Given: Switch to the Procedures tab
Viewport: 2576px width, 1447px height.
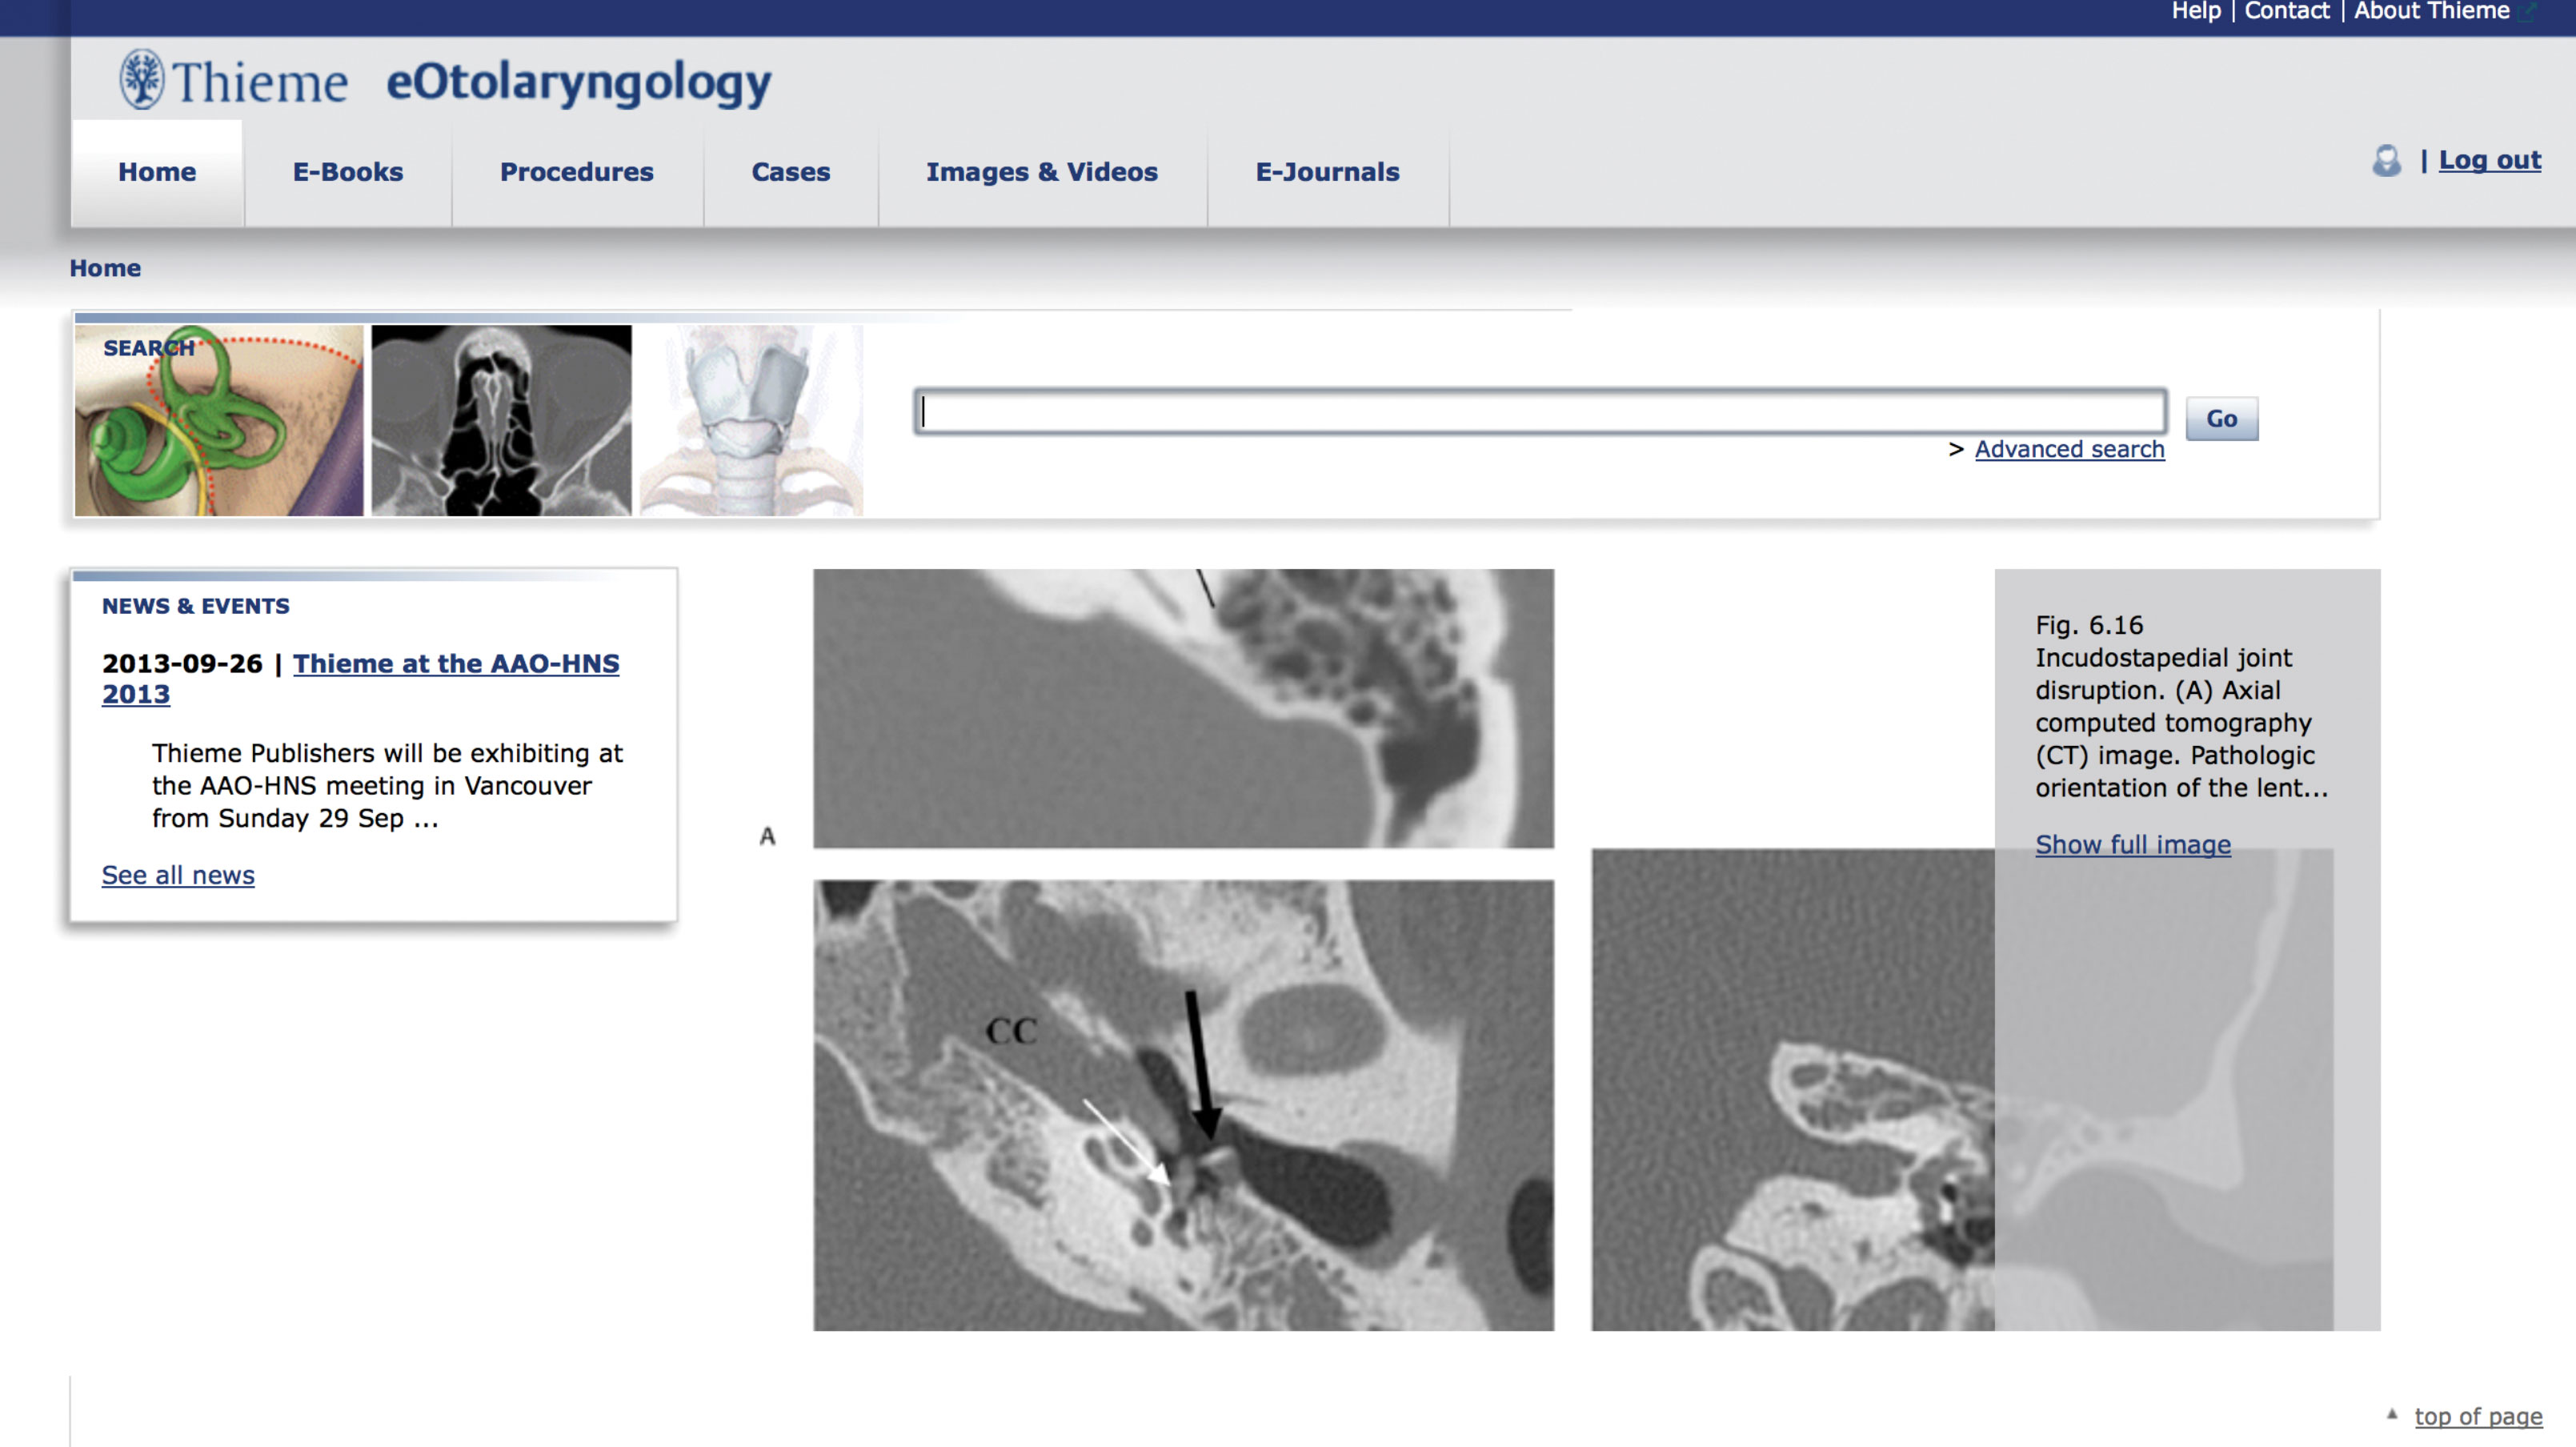Looking at the screenshot, I should pyautogui.click(x=576, y=172).
